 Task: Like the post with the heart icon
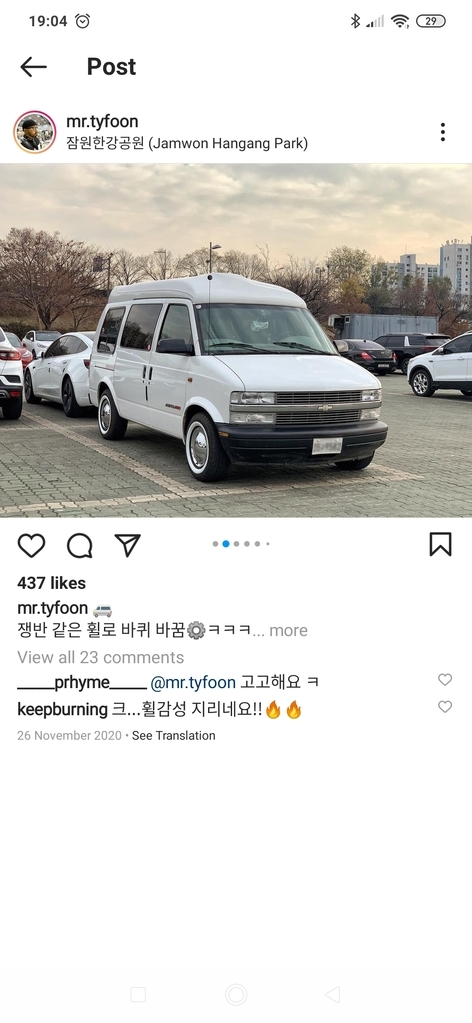(x=31, y=545)
